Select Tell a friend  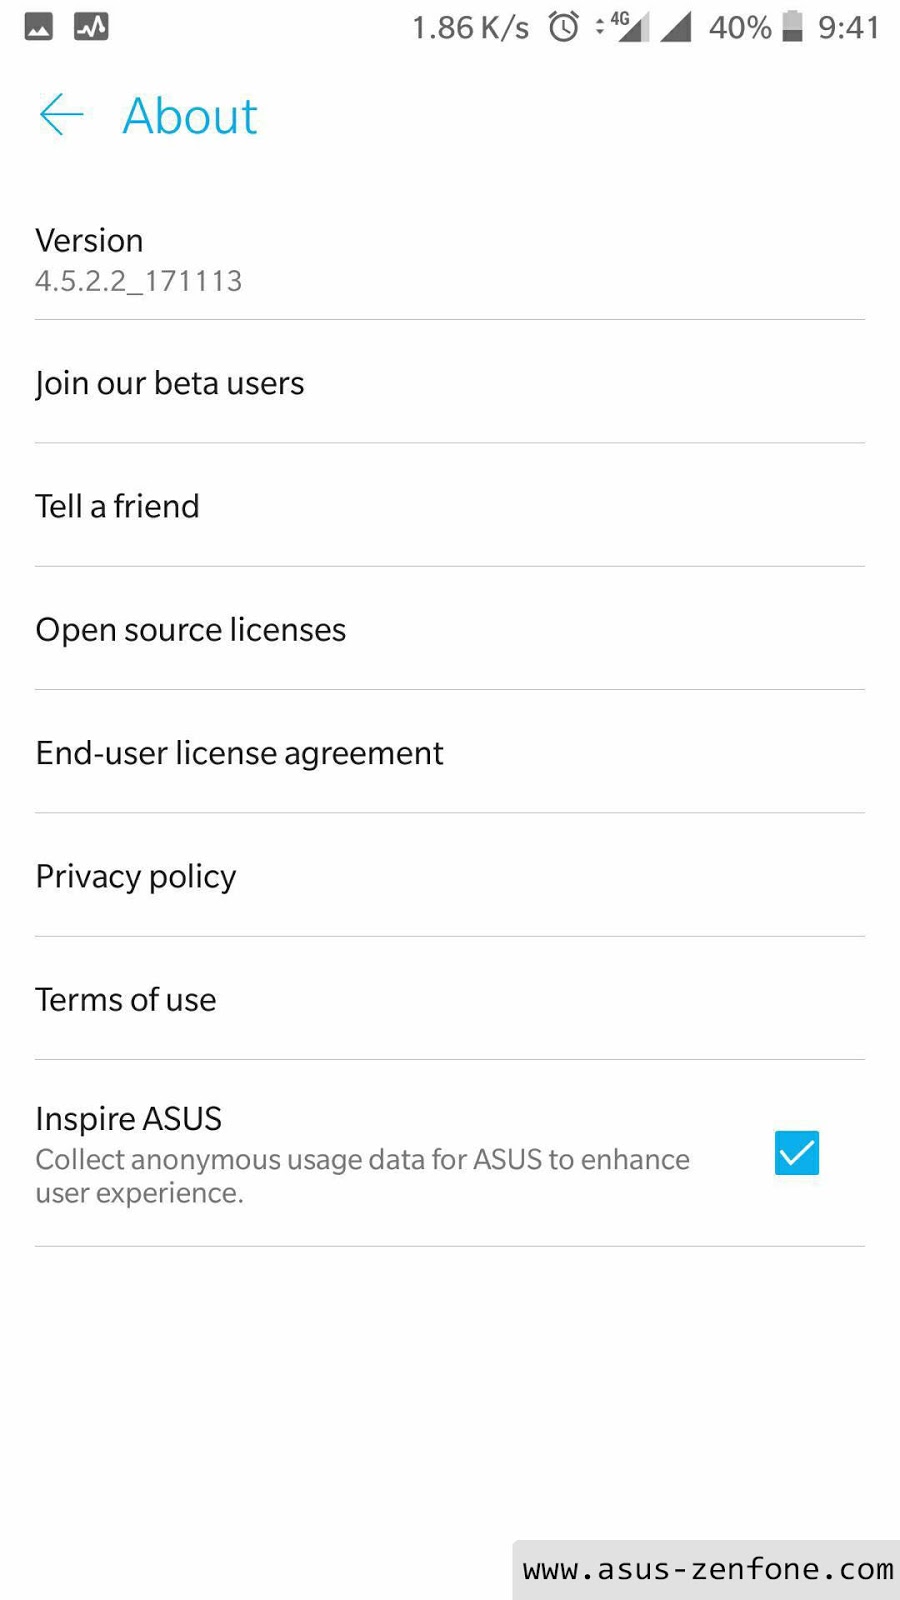[450, 505]
